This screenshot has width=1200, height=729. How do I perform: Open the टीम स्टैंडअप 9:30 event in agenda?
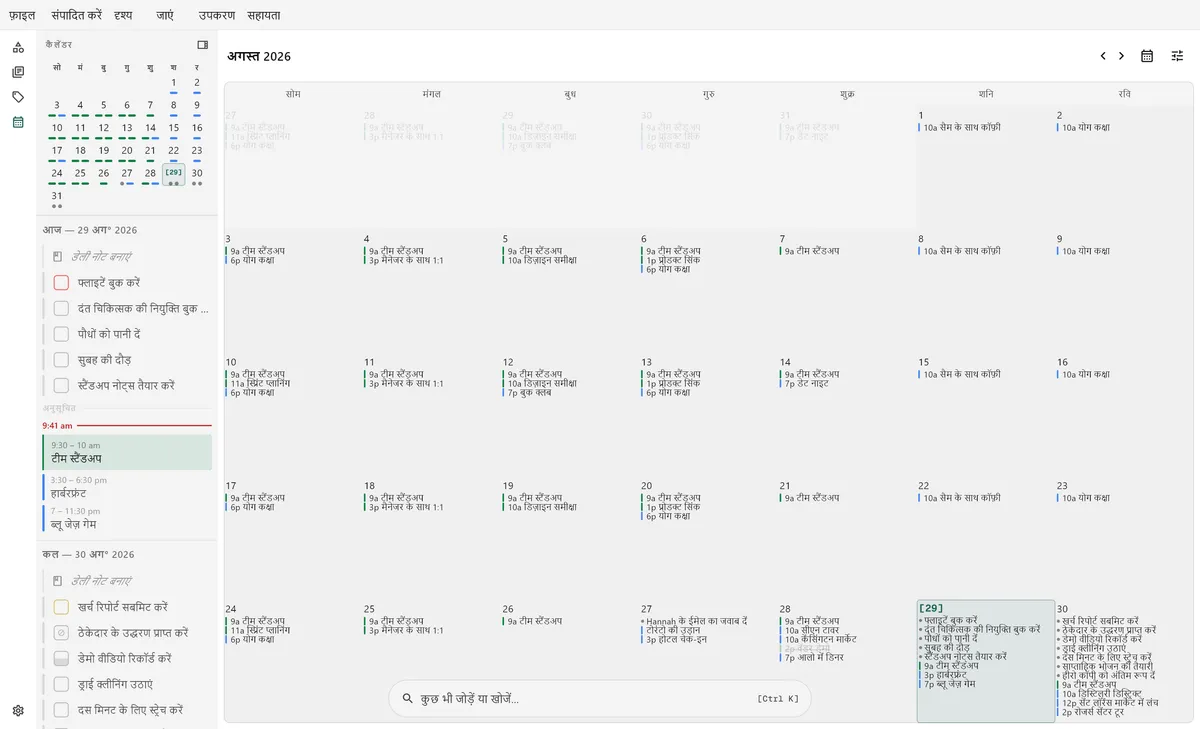tap(127, 453)
